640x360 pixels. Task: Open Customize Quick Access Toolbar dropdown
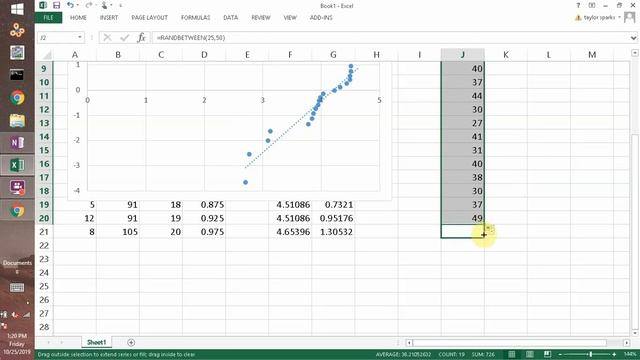pyautogui.click(x=120, y=6)
